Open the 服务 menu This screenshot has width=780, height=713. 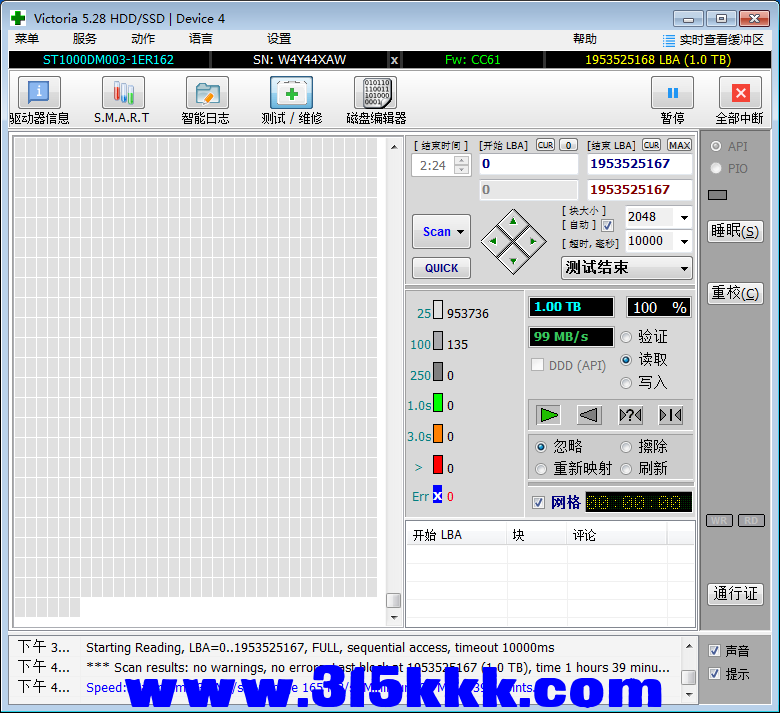click(x=85, y=39)
